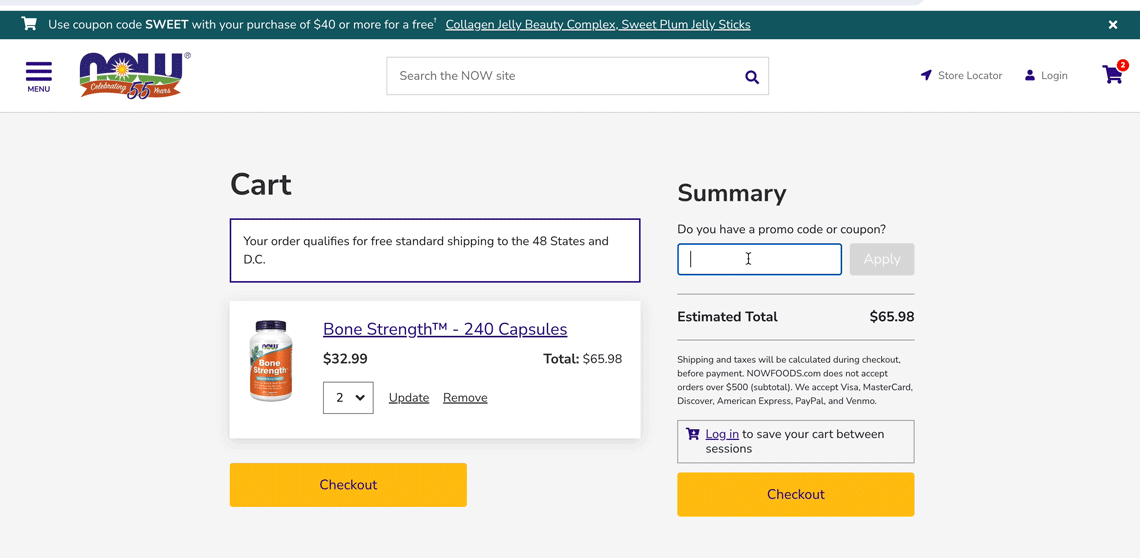
Task: Click the search magnifying glass icon
Action: click(751, 77)
